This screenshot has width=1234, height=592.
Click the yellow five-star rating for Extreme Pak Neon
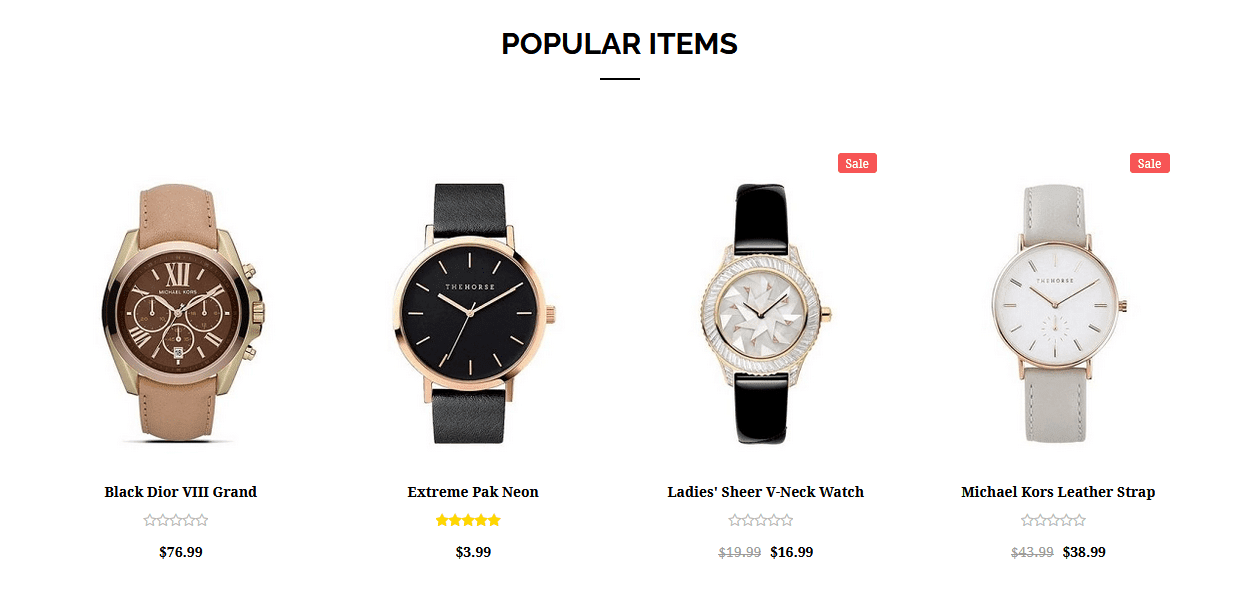click(468, 520)
